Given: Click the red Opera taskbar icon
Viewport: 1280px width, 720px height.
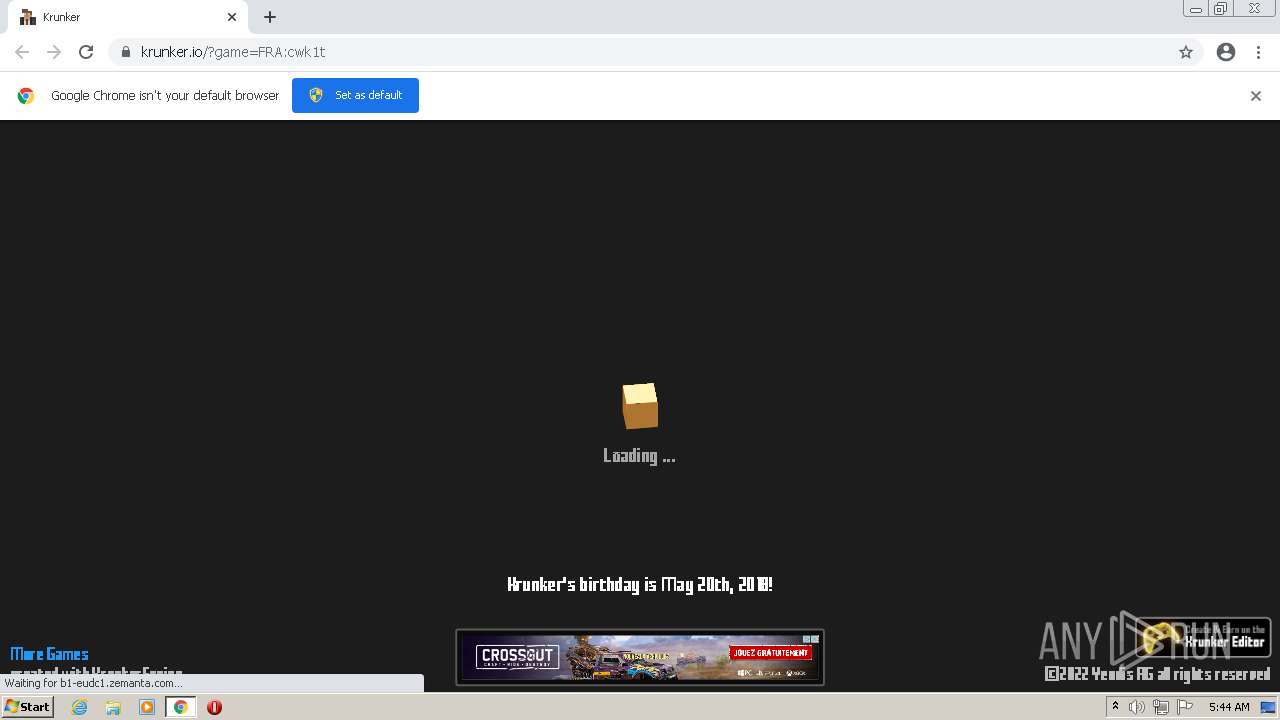Looking at the screenshot, I should 214,707.
